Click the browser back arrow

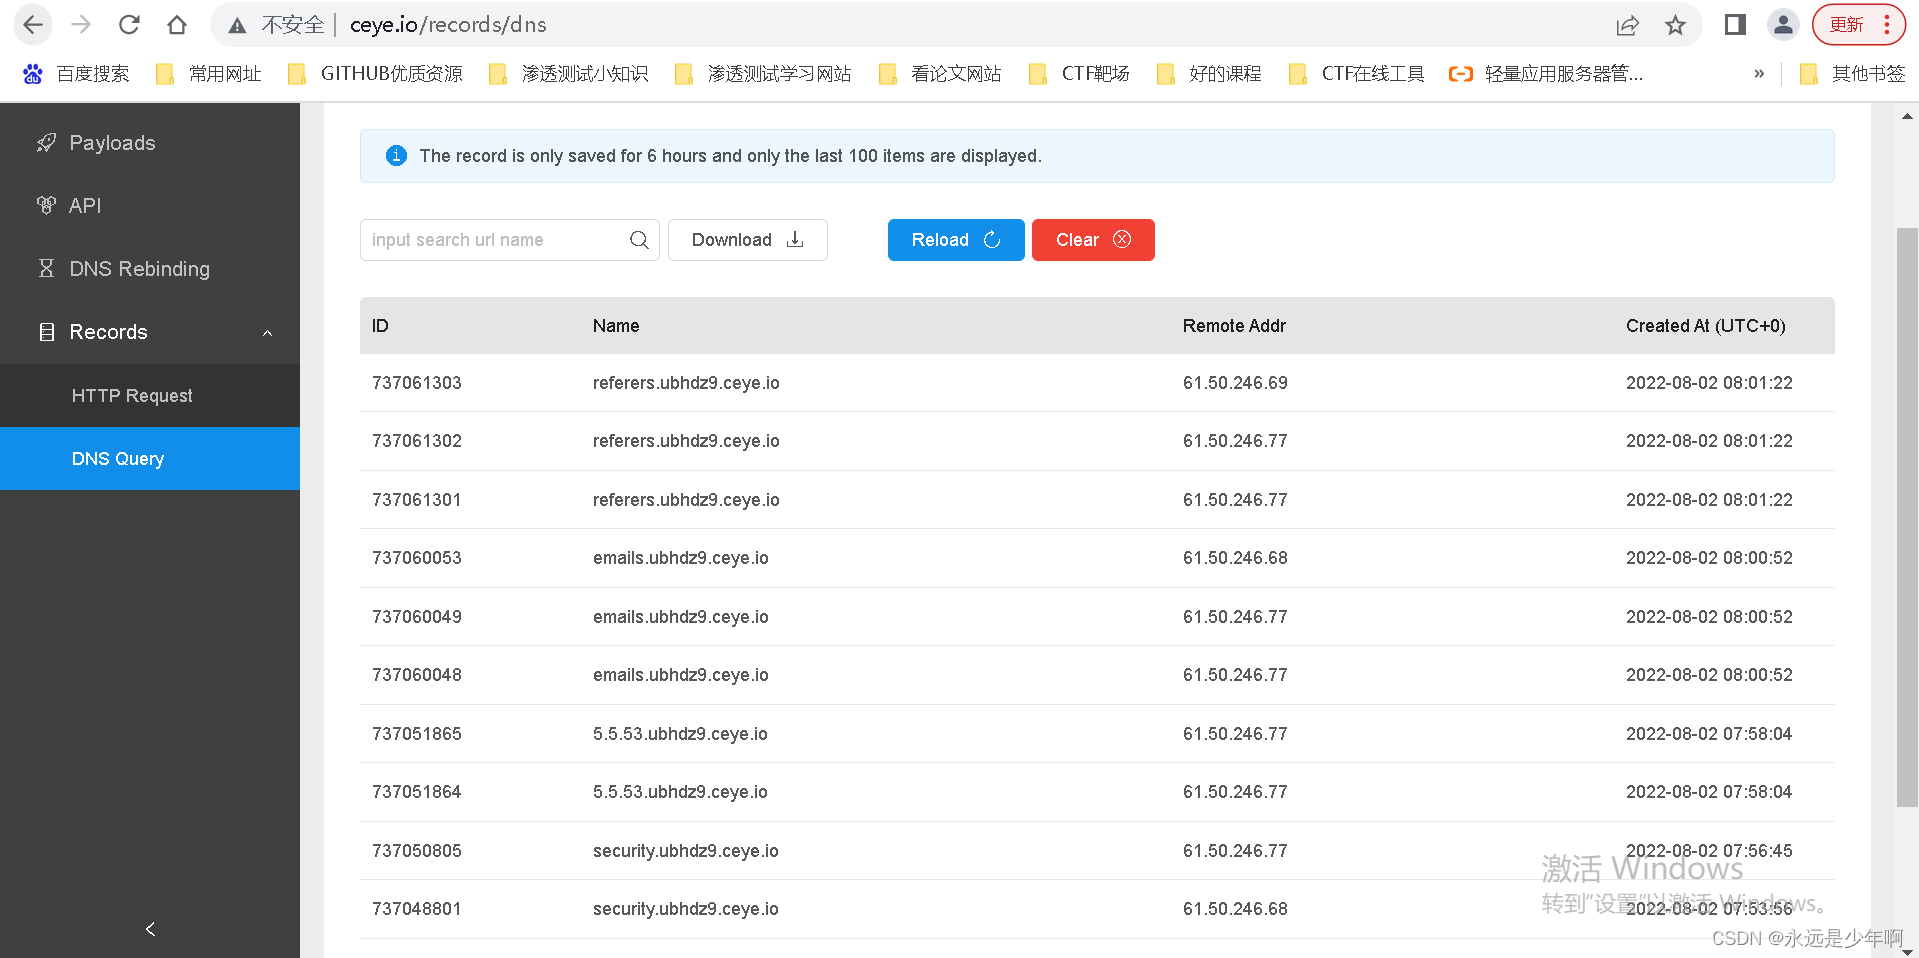pyautogui.click(x=33, y=25)
